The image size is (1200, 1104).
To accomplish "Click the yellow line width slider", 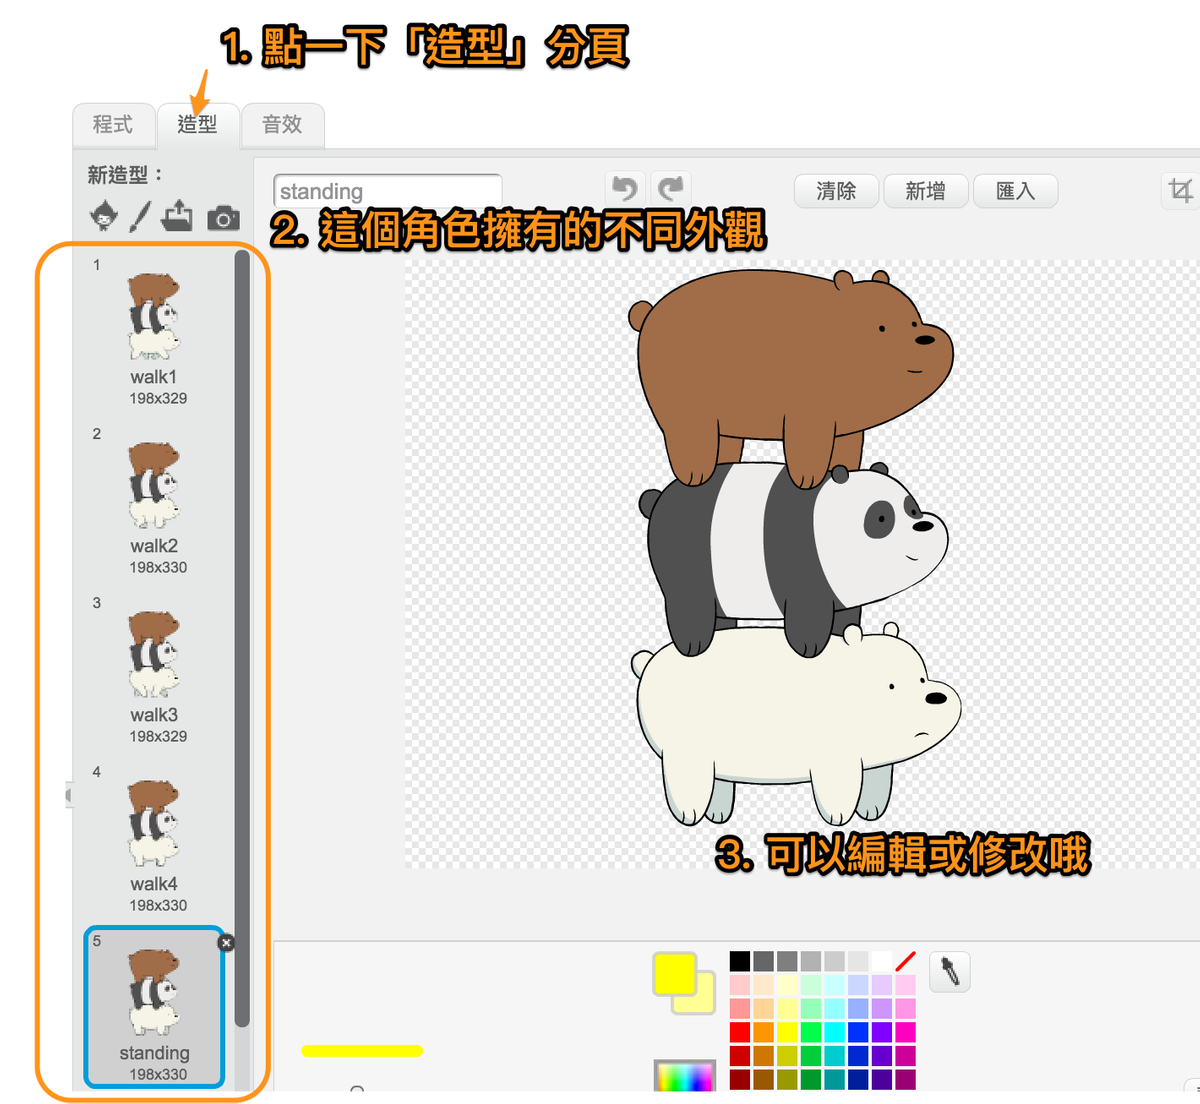I will pos(362,1051).
